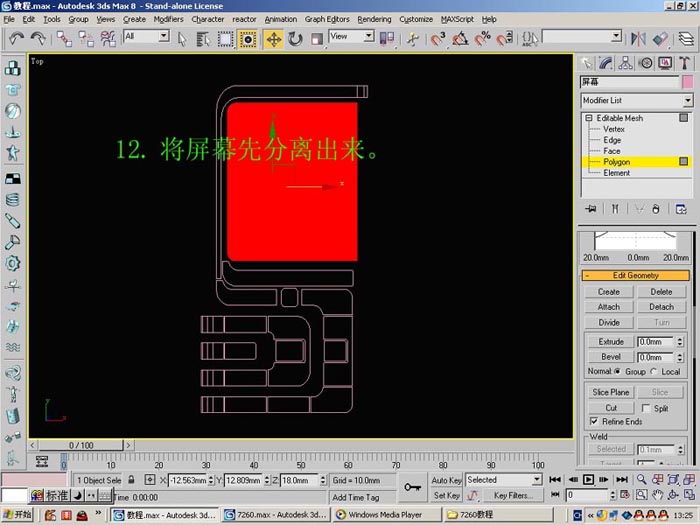700x525 pixels.
Task: Click the Bevel button
Action: tap(611, 357)
